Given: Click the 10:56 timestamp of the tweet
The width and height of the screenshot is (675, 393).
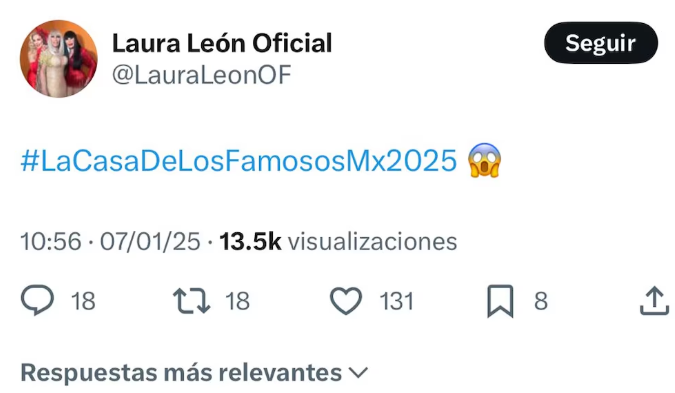Looking at the screenshot, I should pyautogui.click(x=51, y=241).
